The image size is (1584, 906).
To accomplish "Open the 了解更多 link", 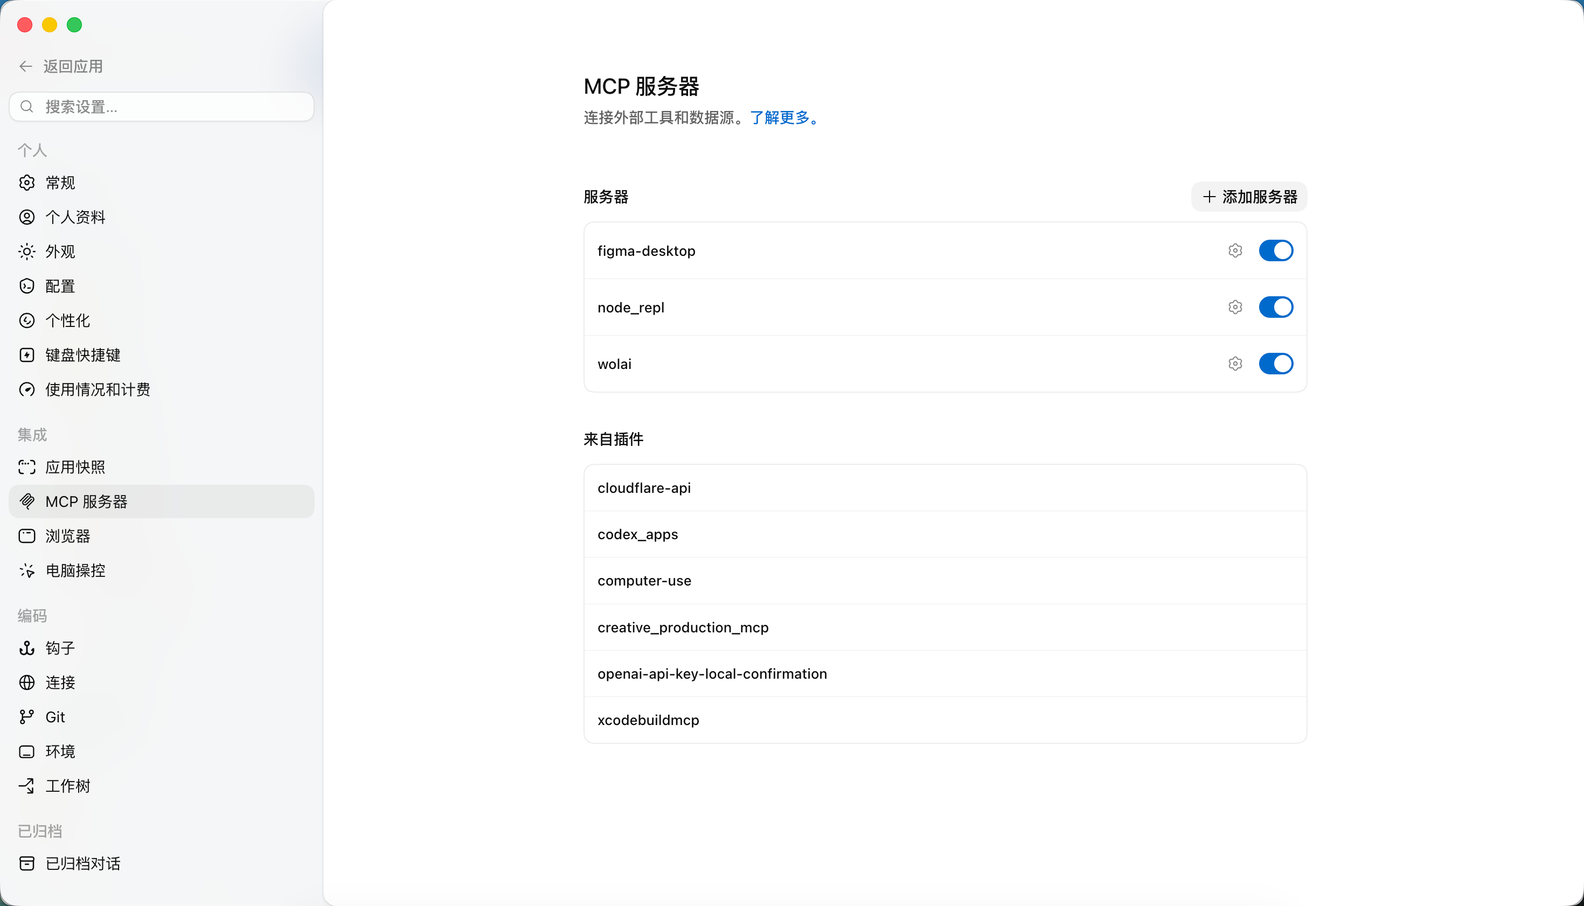I will (x=785, y=118).
